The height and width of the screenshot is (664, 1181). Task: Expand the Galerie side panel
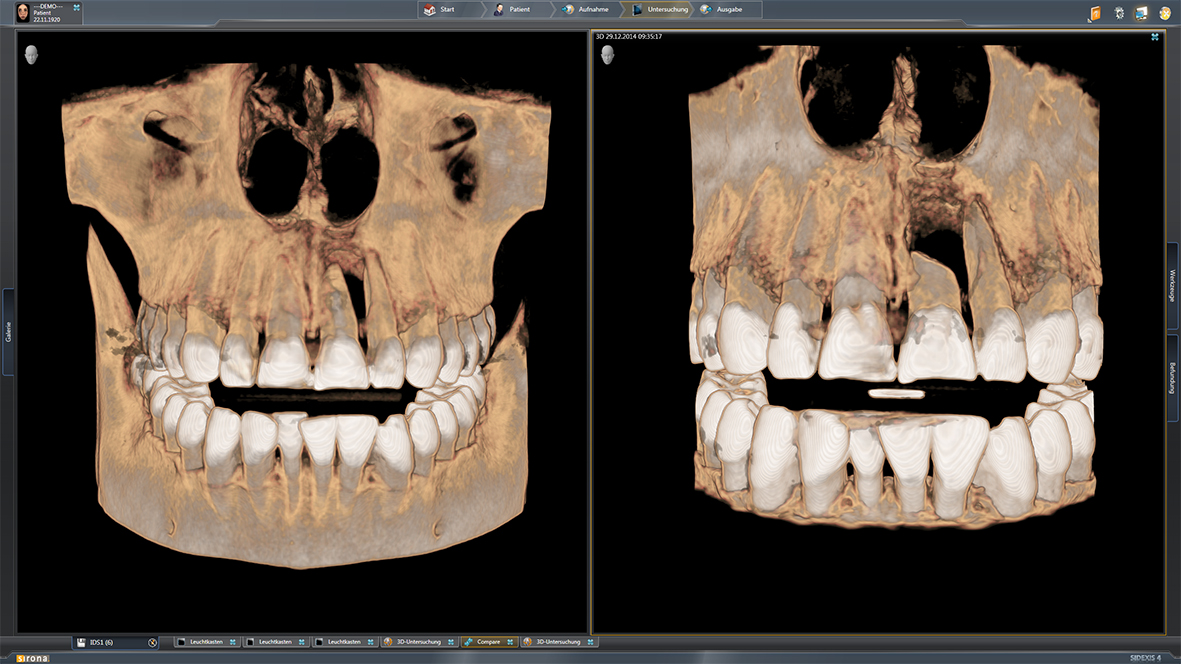8,332
